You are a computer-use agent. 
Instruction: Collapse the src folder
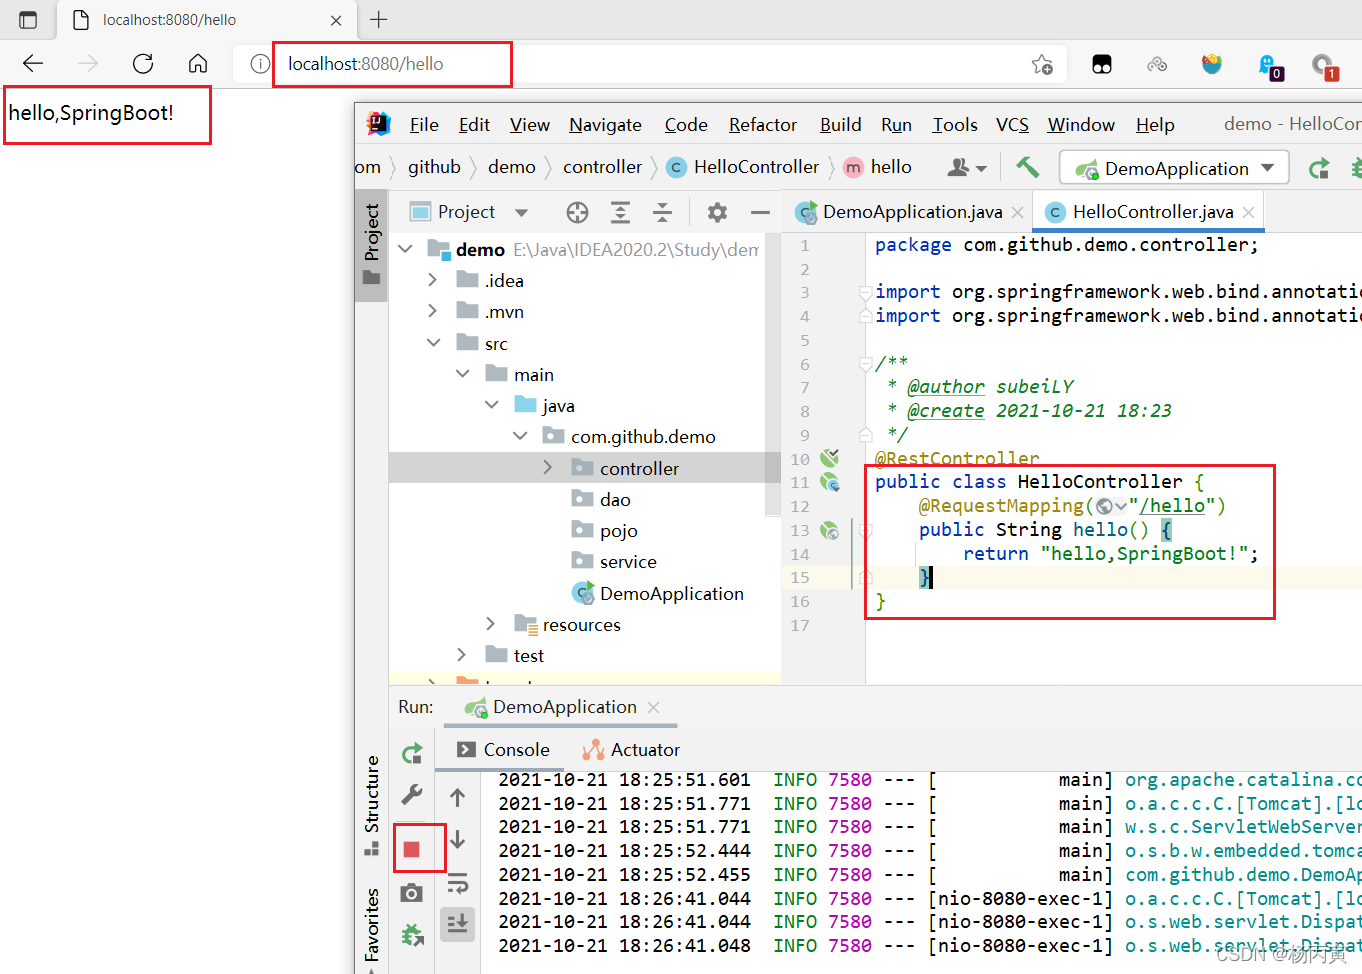(x=433, y=343)
